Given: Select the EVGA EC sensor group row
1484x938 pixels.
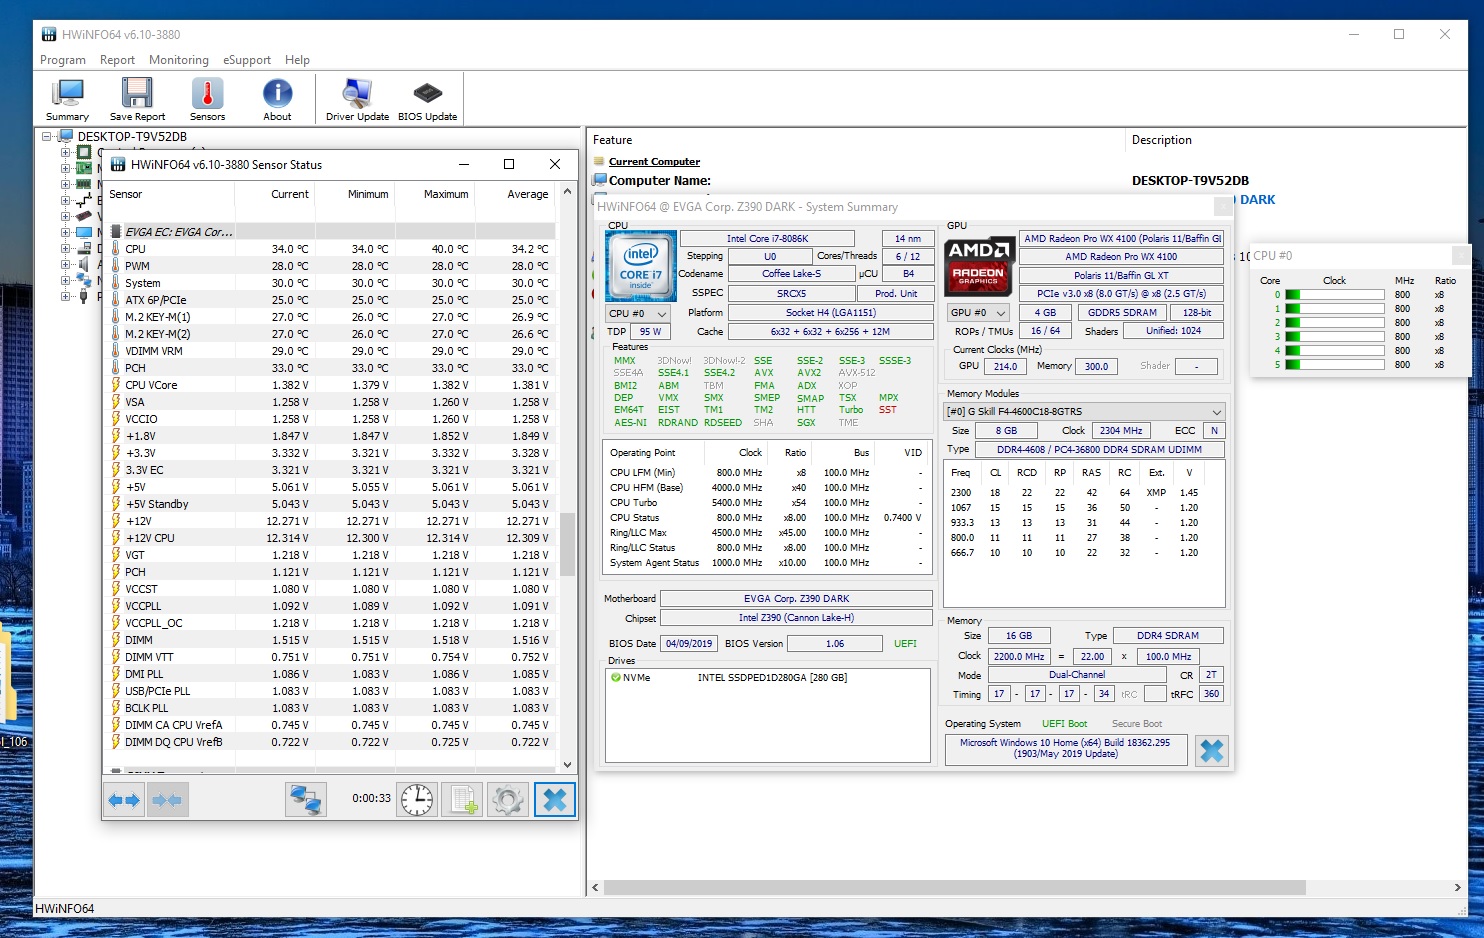Looking at the screenshot, I should tap(329, 232).
